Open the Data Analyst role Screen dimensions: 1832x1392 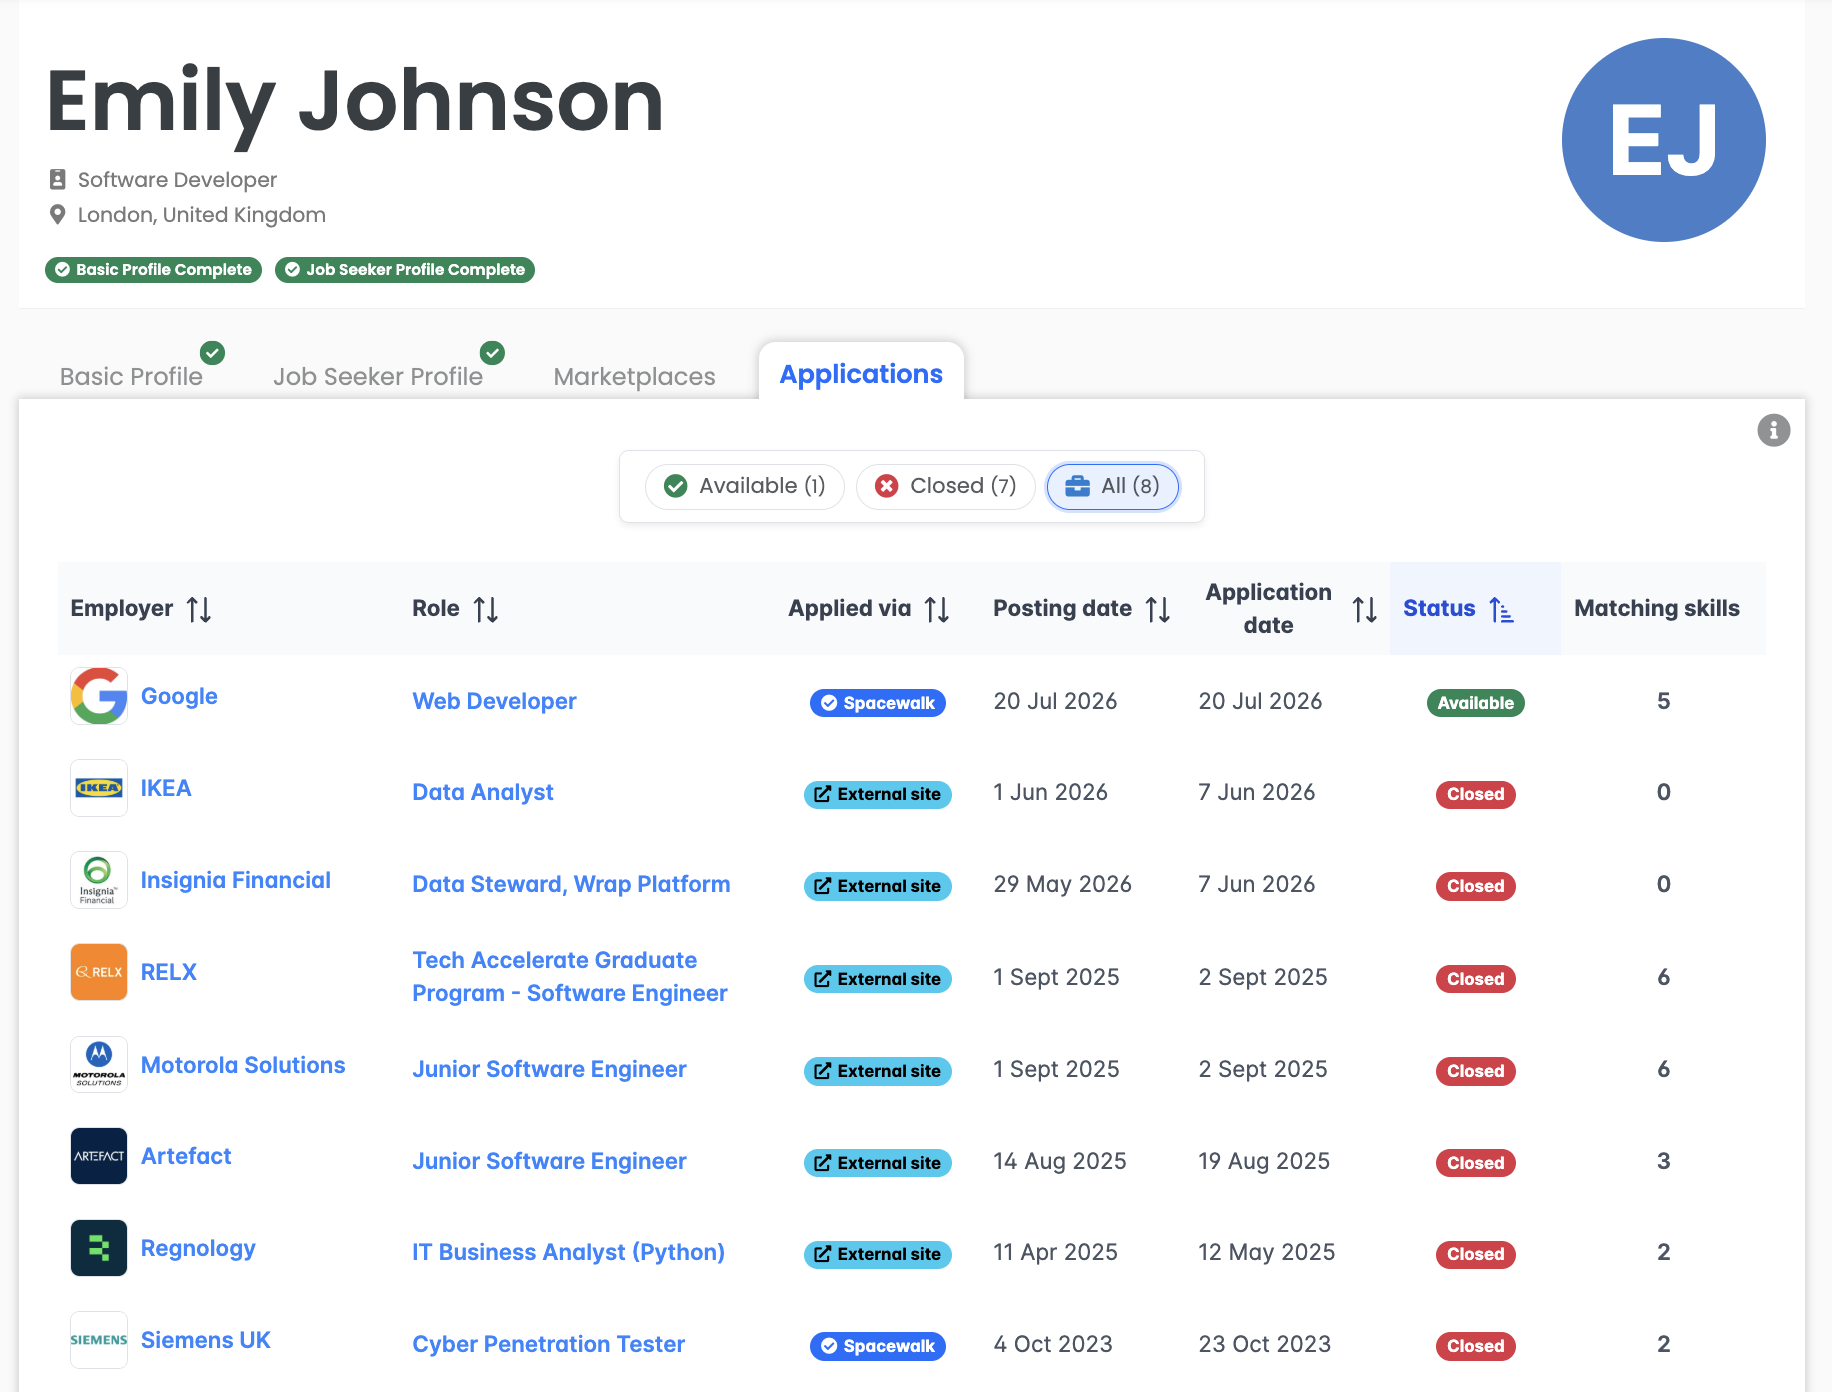[483, 792]
